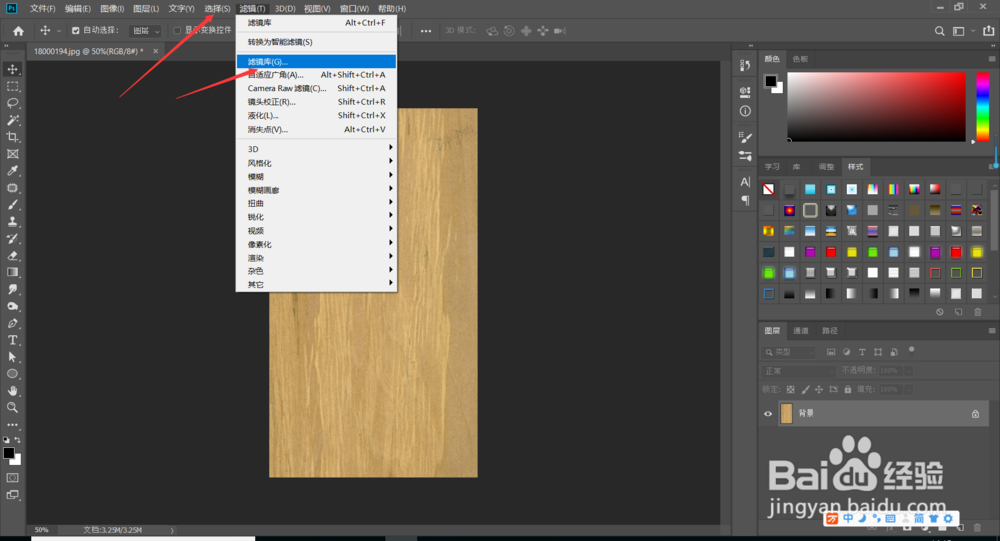
Task: Select the Magic Wand tool
Action: point(12,120)
